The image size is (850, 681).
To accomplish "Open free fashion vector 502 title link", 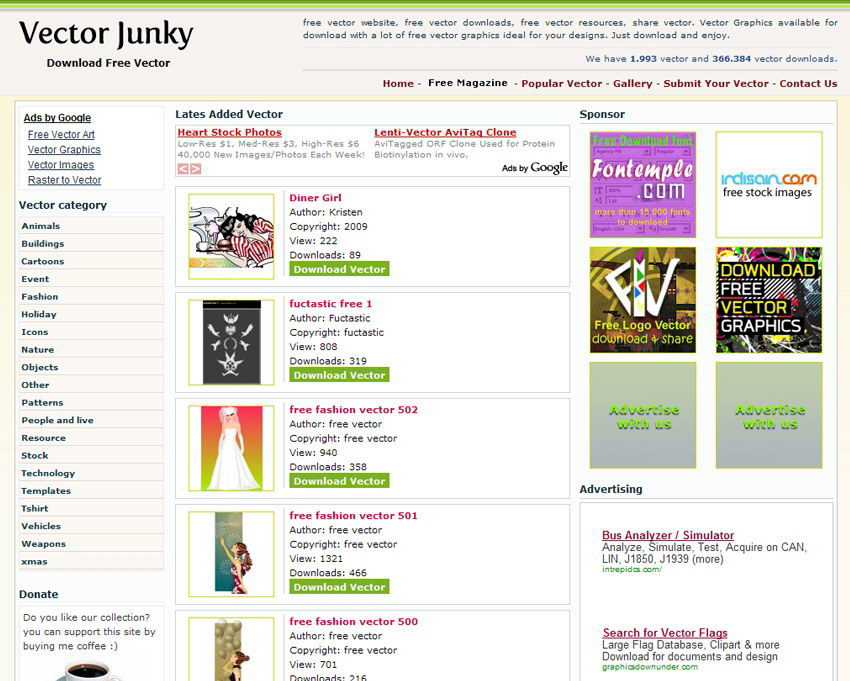I will (x=353, y=409).
